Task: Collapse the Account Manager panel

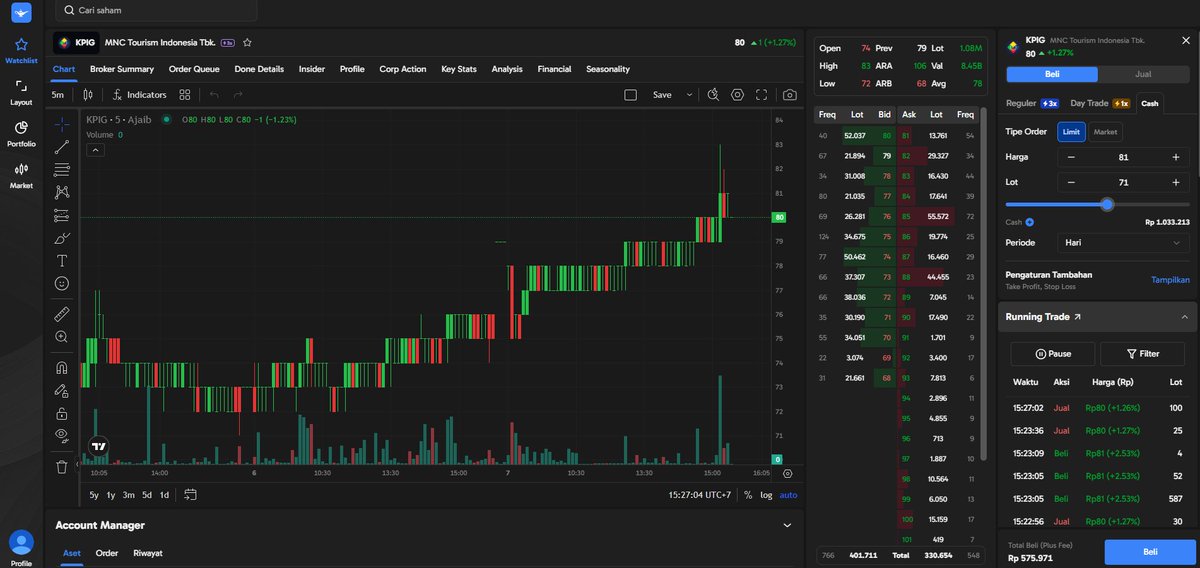Action: click(x=787, y=525)
